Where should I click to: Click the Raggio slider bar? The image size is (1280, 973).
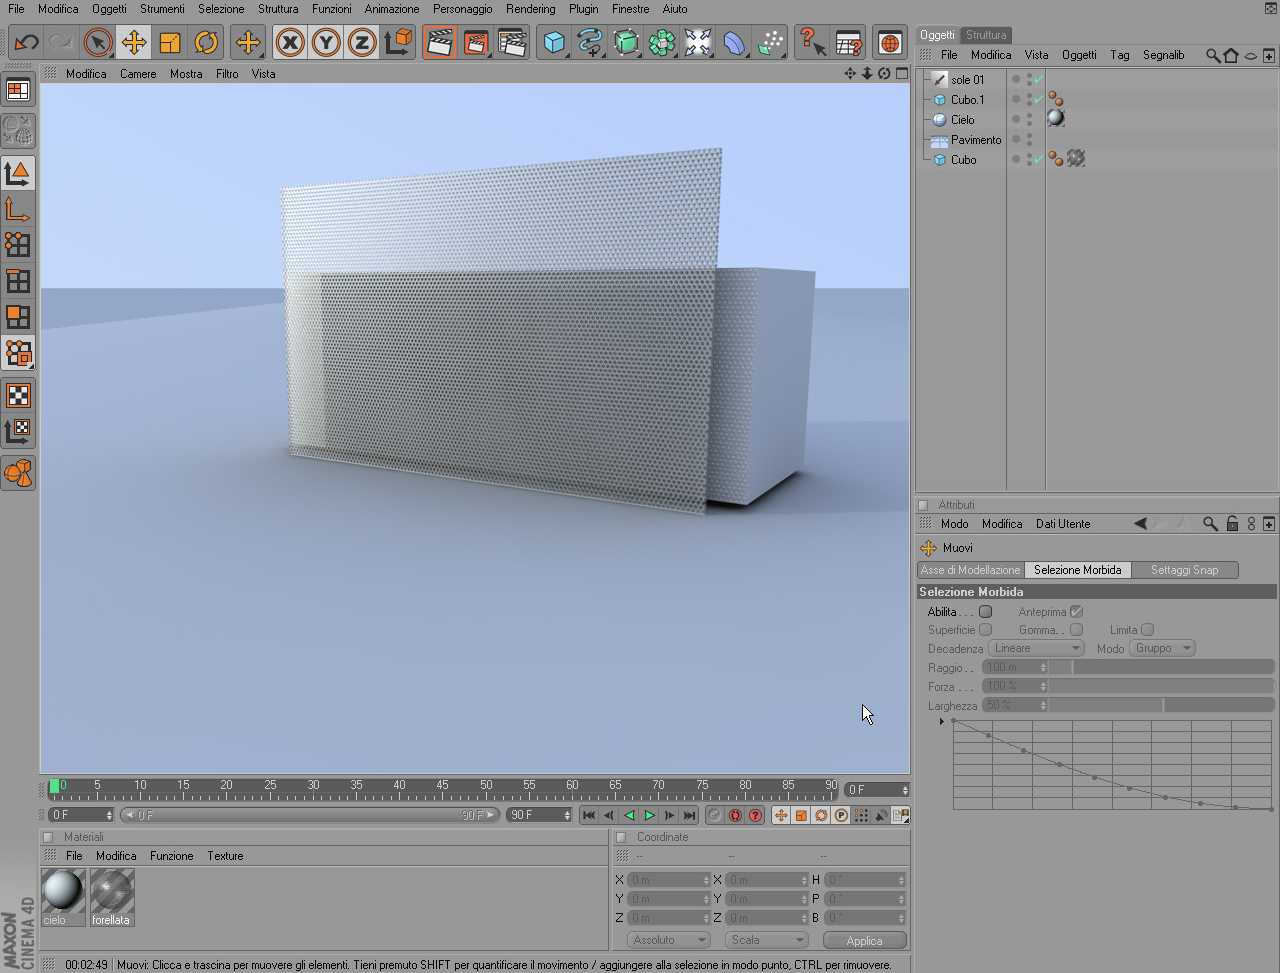click(1162, 667)
